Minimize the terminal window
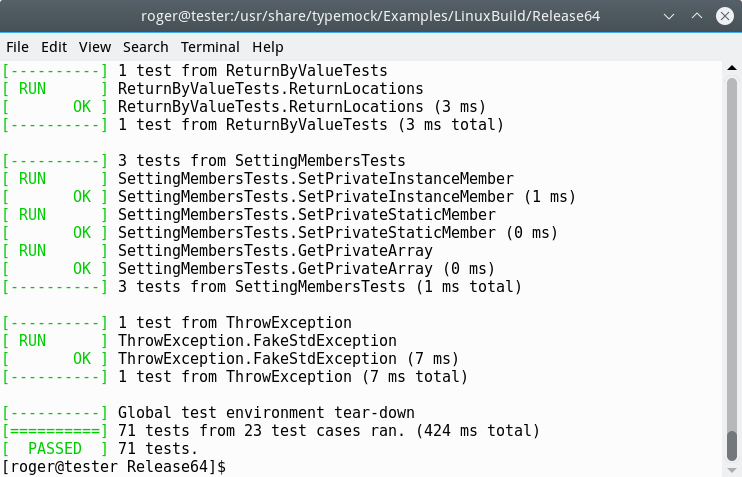Screen dimensions: 742x477 pos(668,17)
